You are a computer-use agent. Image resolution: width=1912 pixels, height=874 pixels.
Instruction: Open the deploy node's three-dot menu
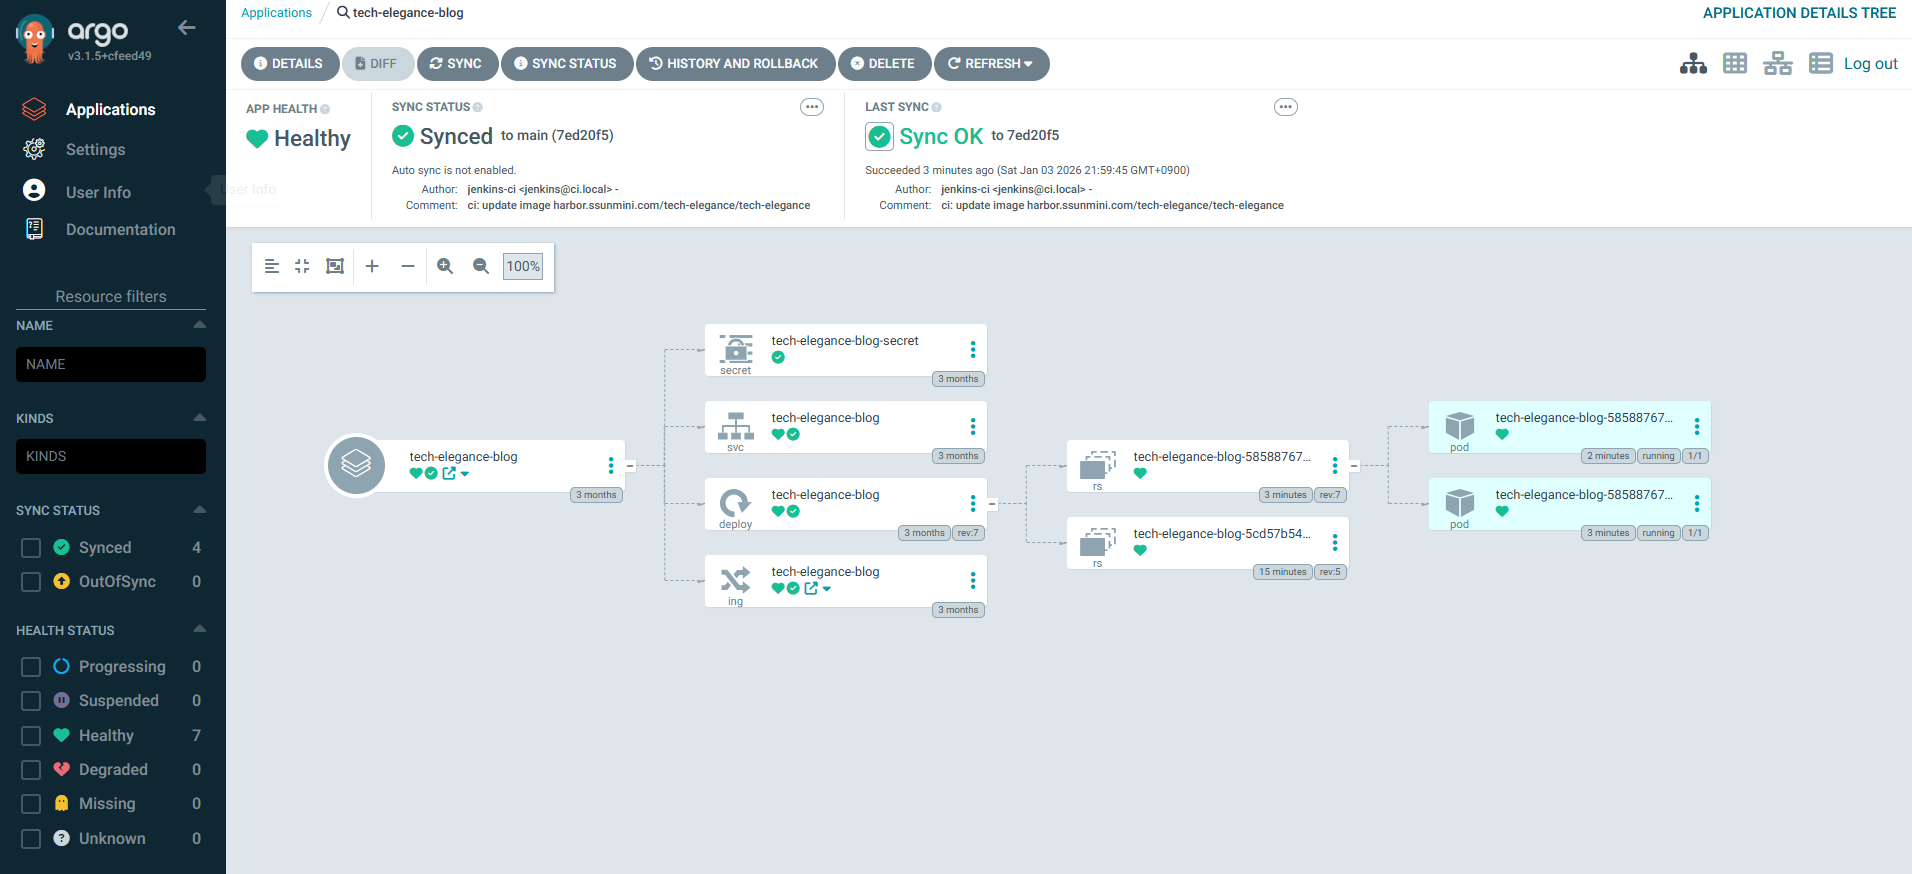972,503
